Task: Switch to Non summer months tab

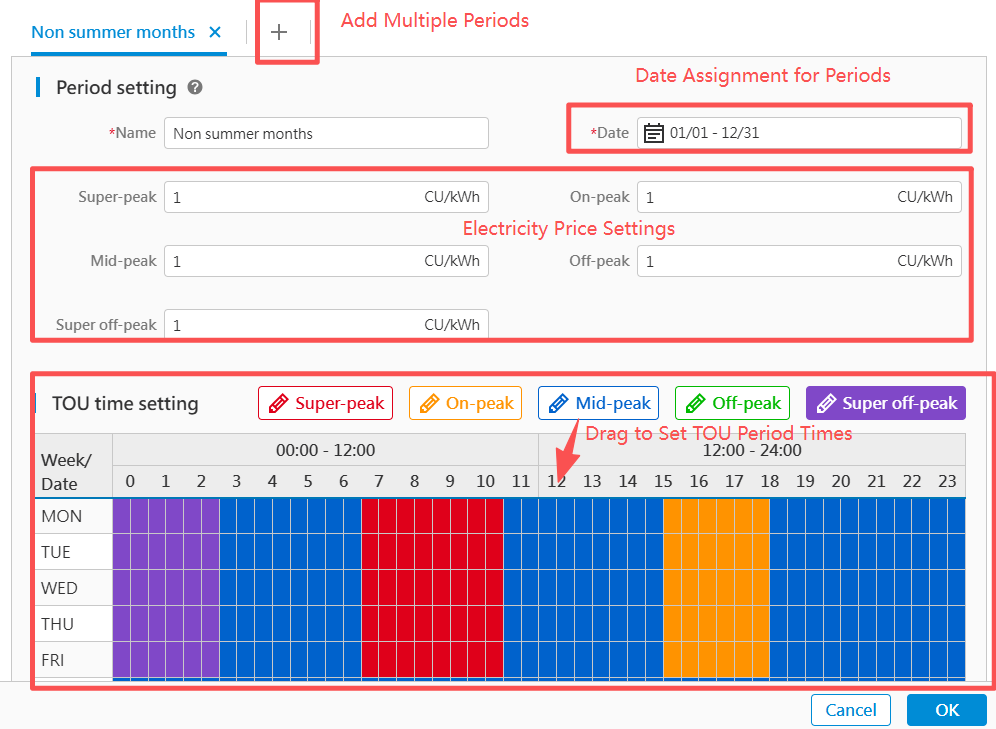Action: pyautogui.click(x=113, y=32)
